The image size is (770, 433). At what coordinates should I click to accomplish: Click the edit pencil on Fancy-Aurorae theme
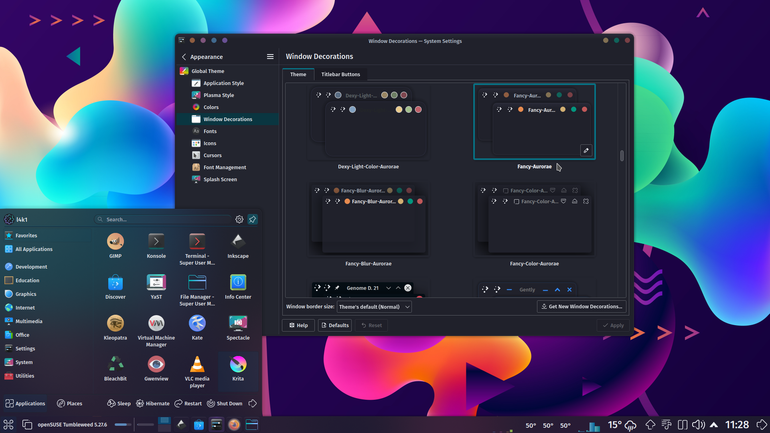(x=586, y=151)
